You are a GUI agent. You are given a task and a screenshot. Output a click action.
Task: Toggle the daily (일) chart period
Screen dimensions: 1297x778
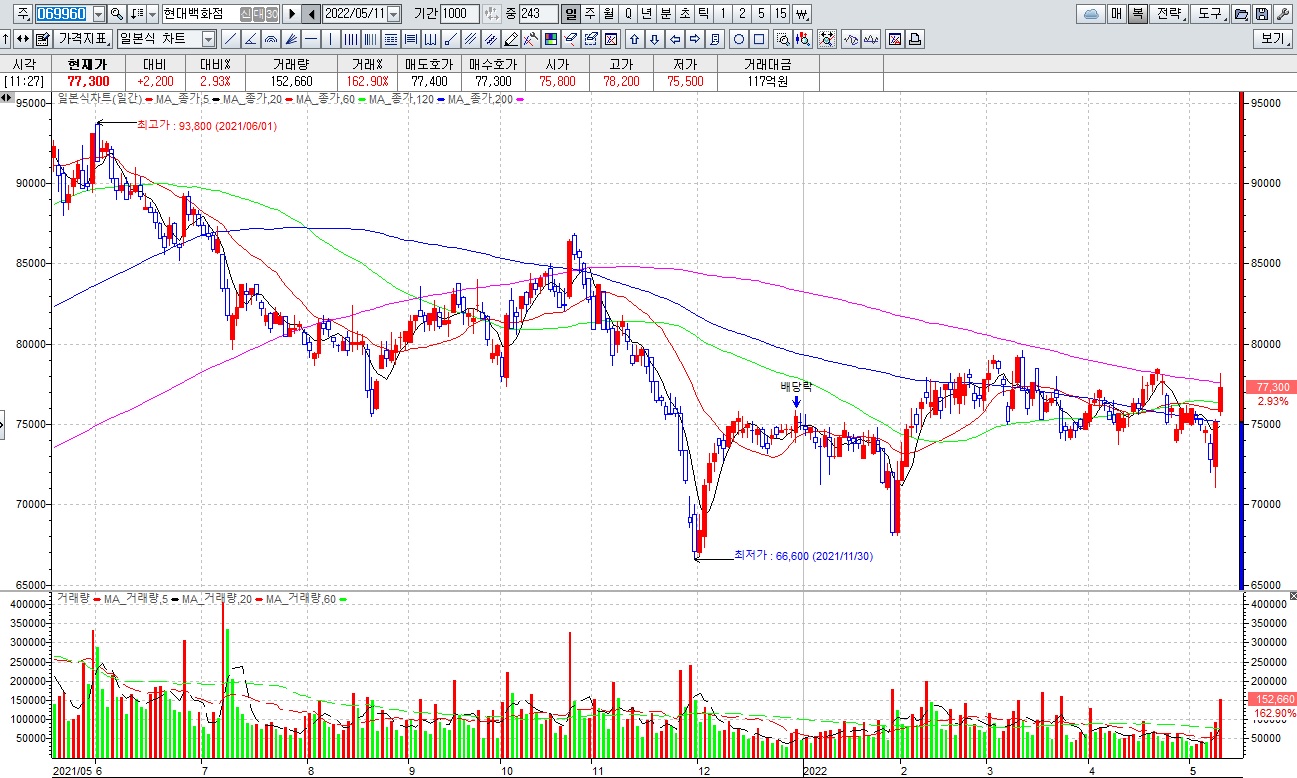[570, 14]
